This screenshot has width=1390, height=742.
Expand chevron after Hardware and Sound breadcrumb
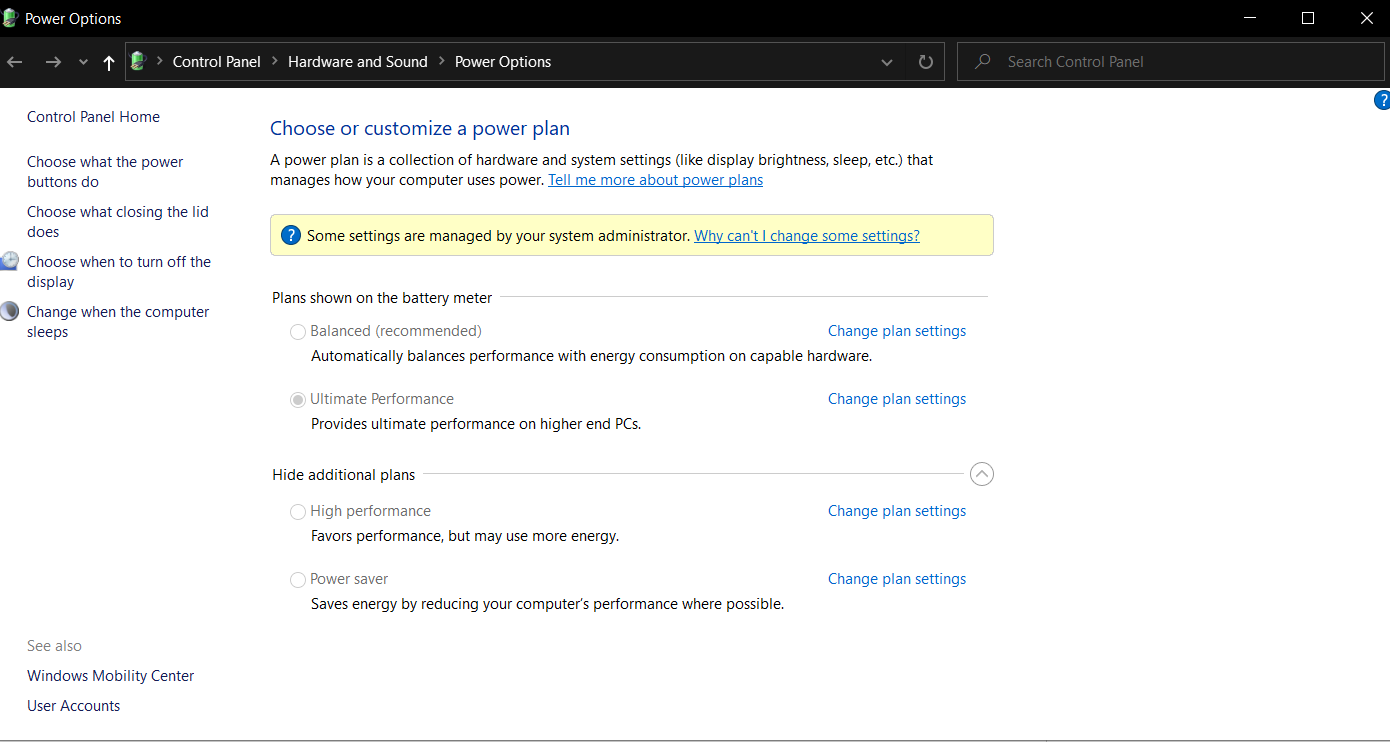click(441, 62)
